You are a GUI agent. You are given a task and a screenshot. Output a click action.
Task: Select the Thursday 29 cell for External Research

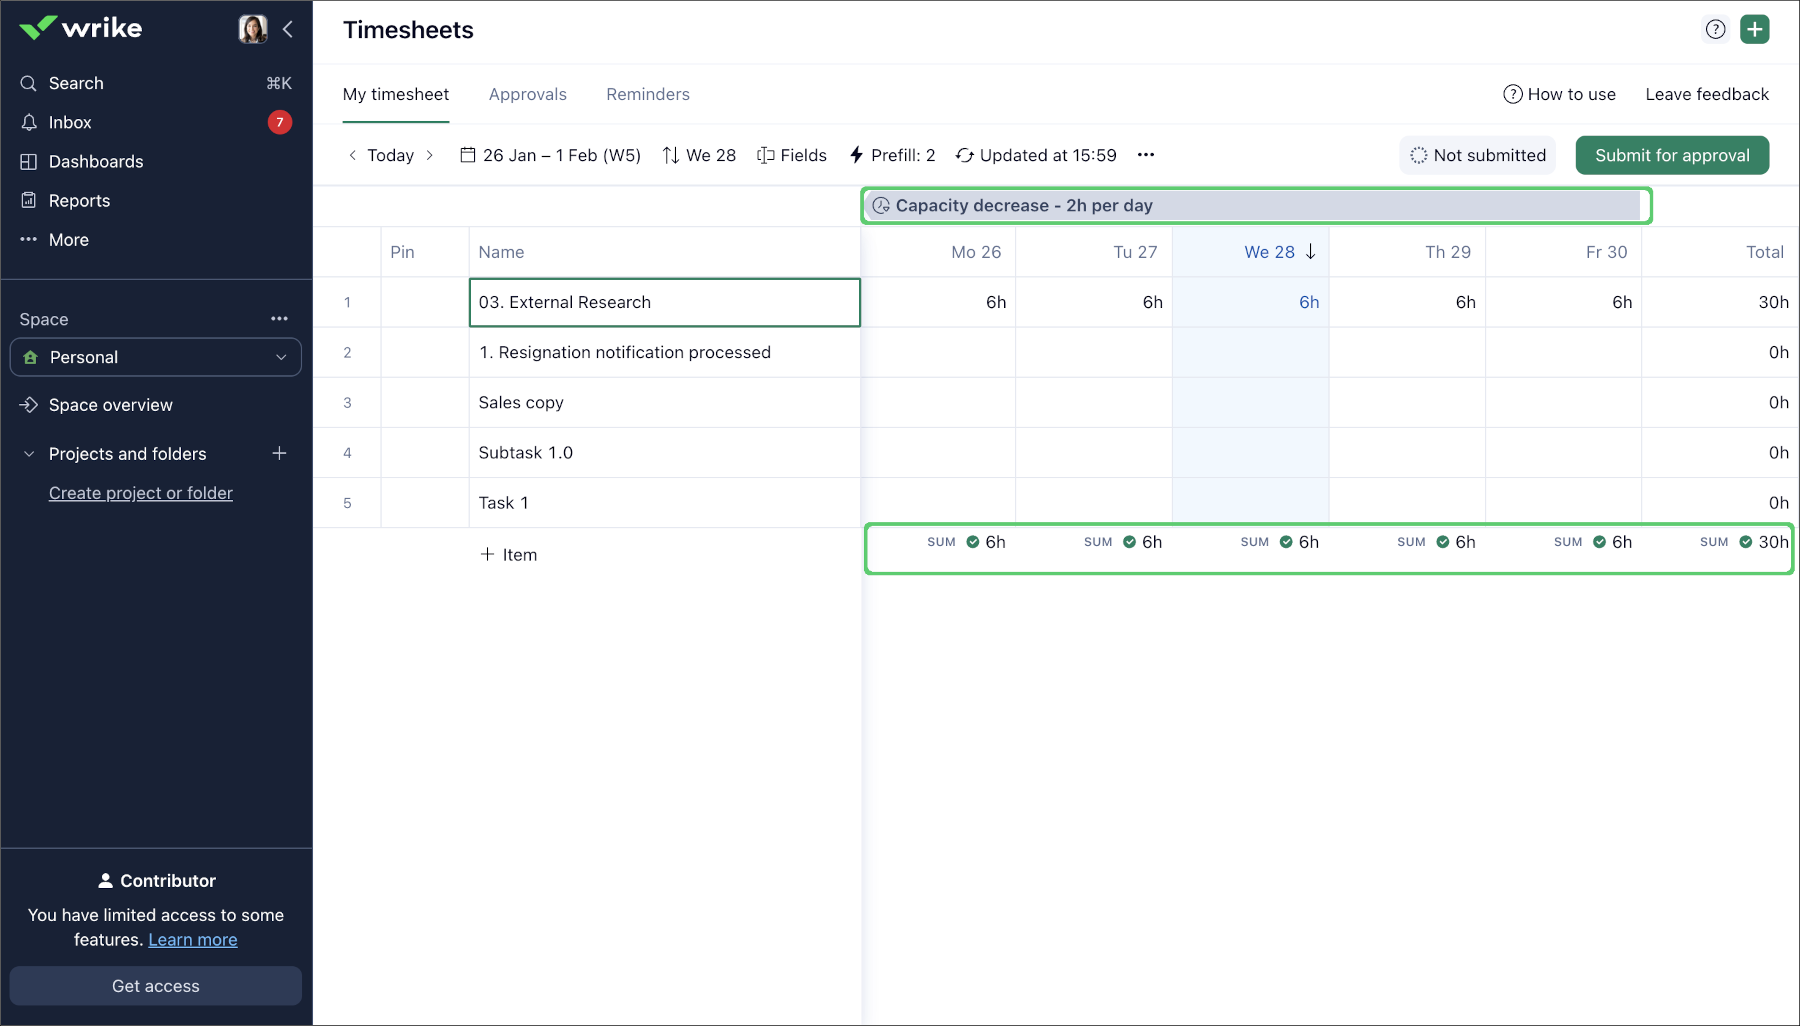click(x=1407, y=302)
